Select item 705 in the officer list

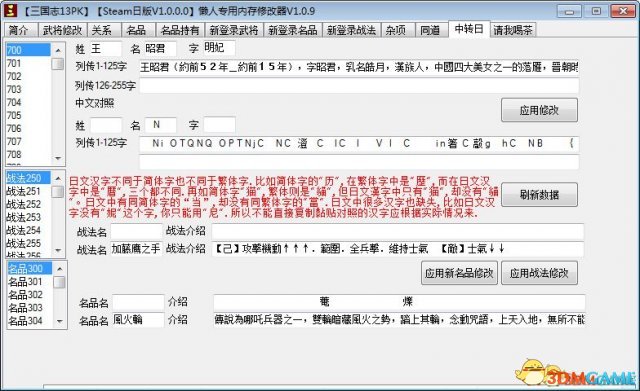click(28, 116)
